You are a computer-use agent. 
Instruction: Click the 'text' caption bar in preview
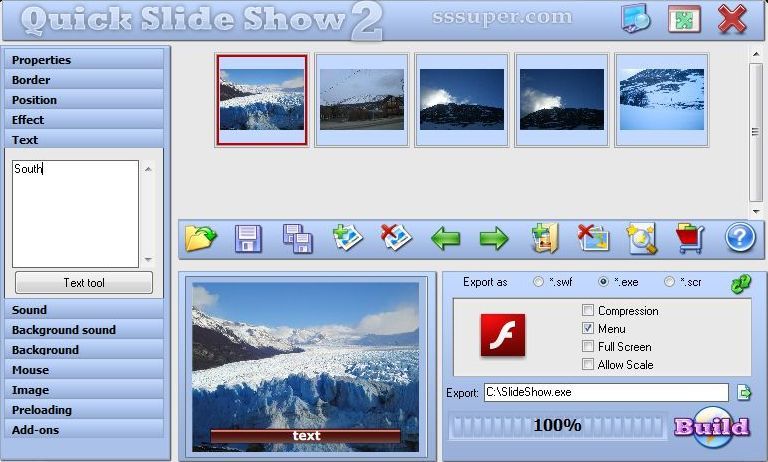tap(306, 436)
